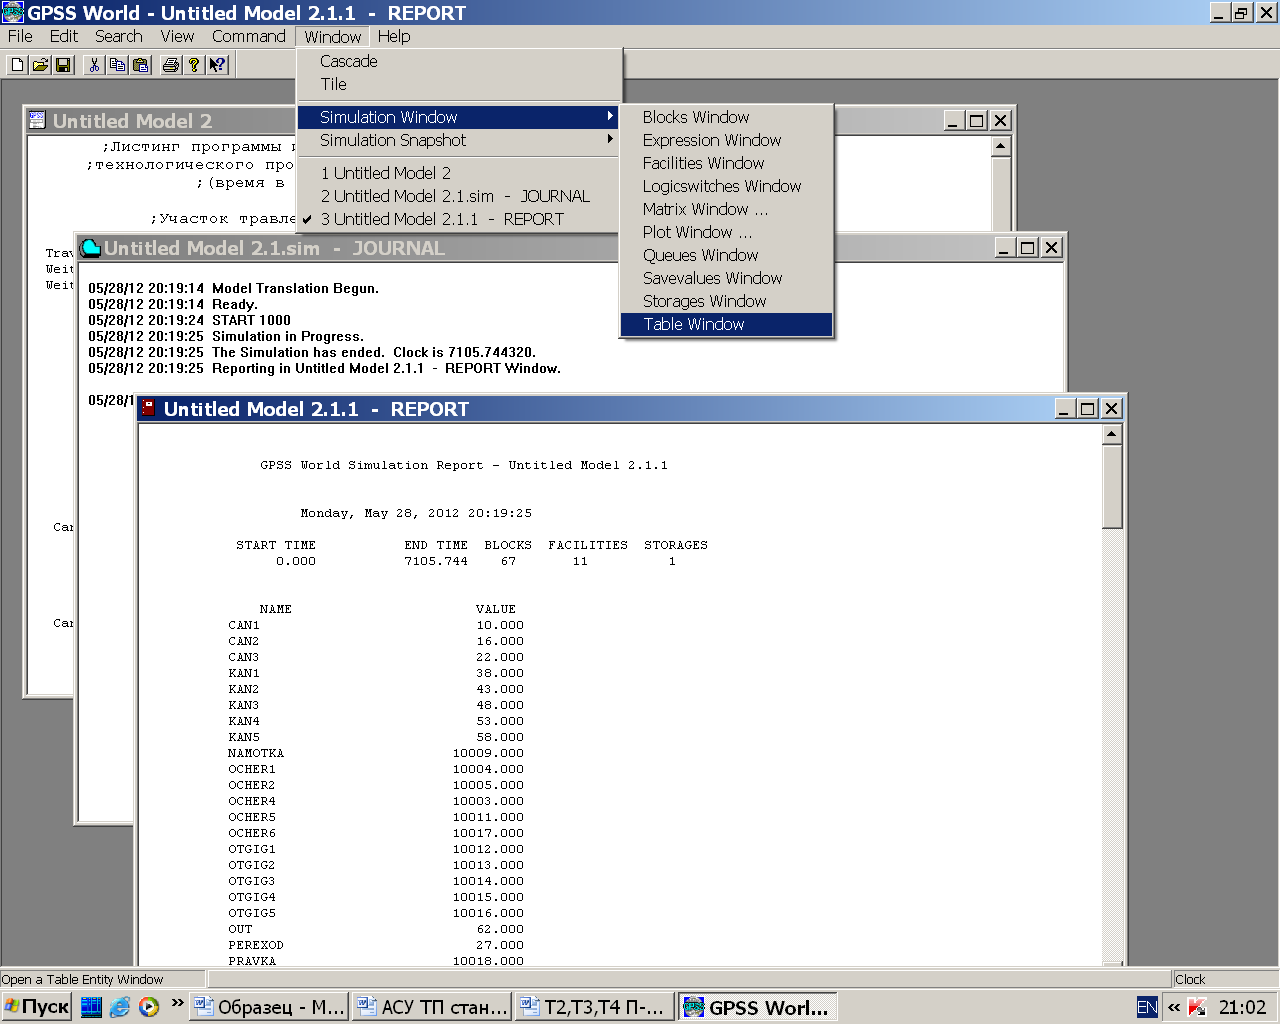Click the END TIME value 7105.744
The width and height of the screenshot is (1280, 1024).
coord(436,561)
